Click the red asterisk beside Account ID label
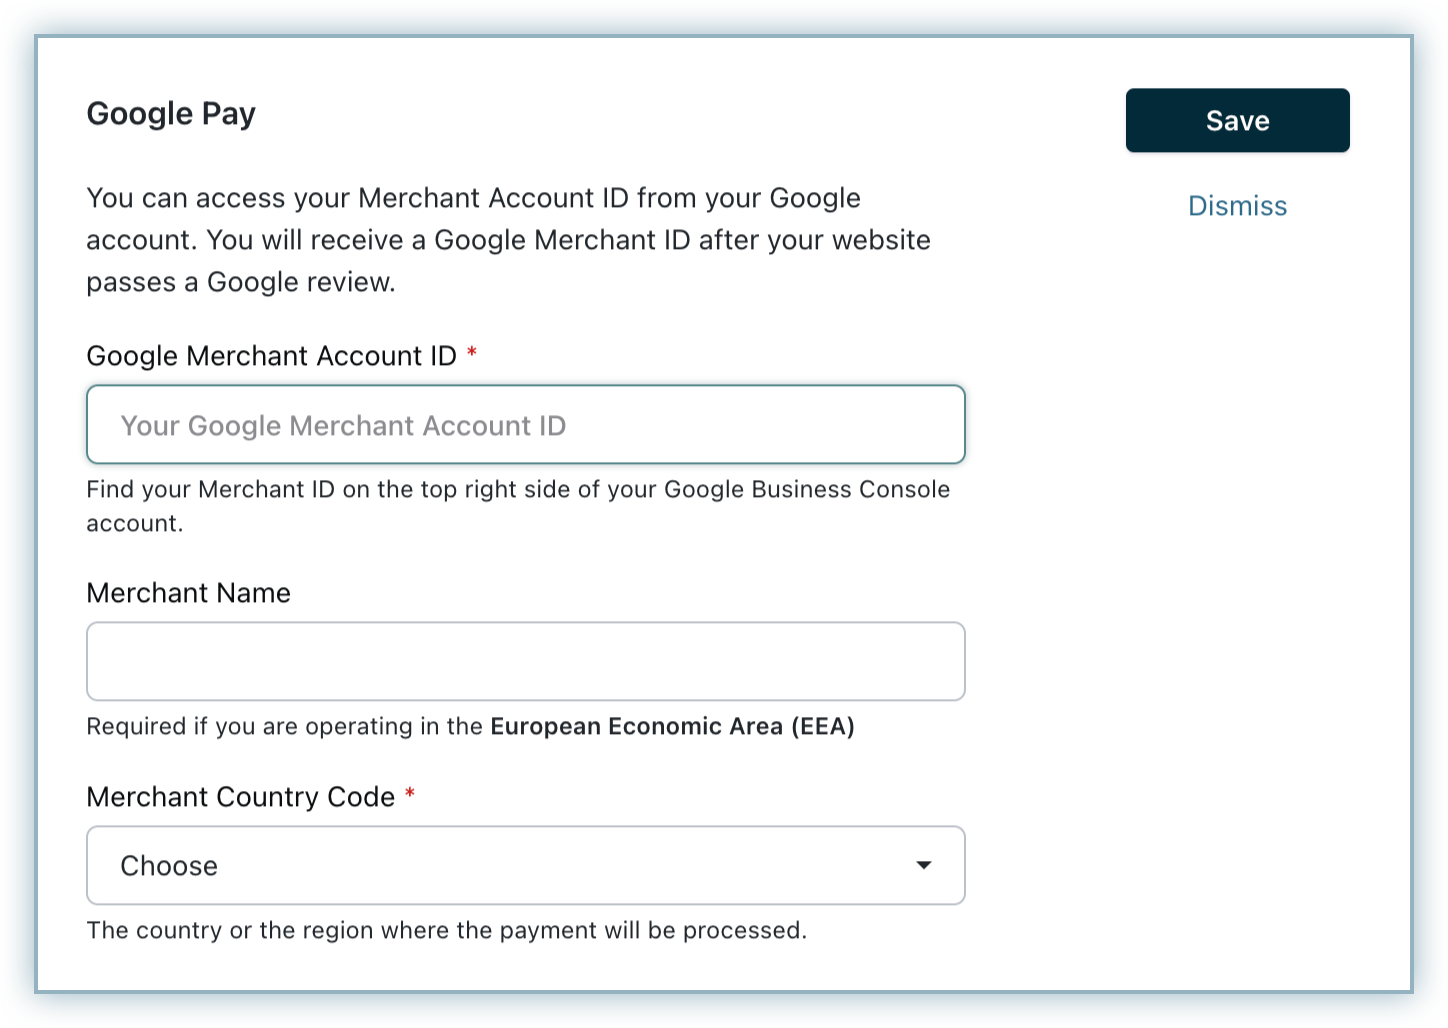Screen dimensions: 1448x1028 [472, 354]
